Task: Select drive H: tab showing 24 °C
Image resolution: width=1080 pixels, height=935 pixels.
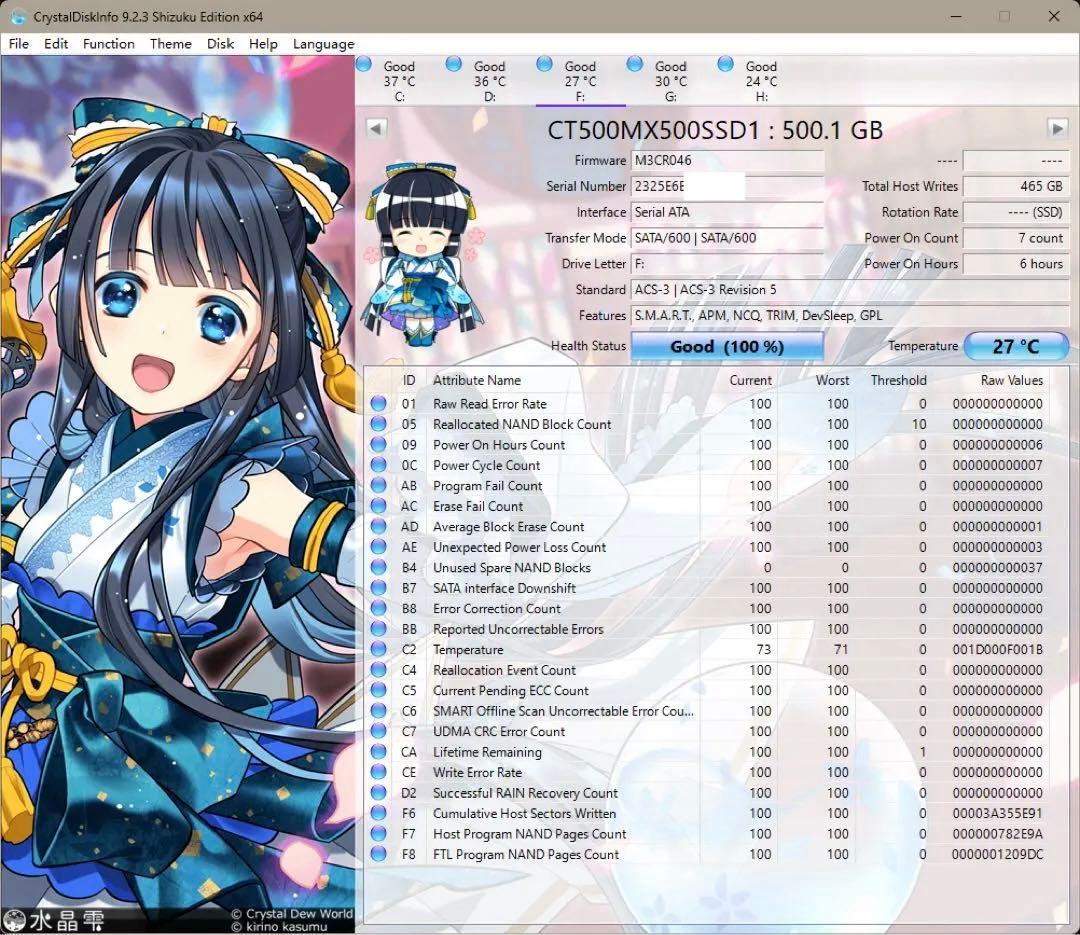Action: pos(761,81)
